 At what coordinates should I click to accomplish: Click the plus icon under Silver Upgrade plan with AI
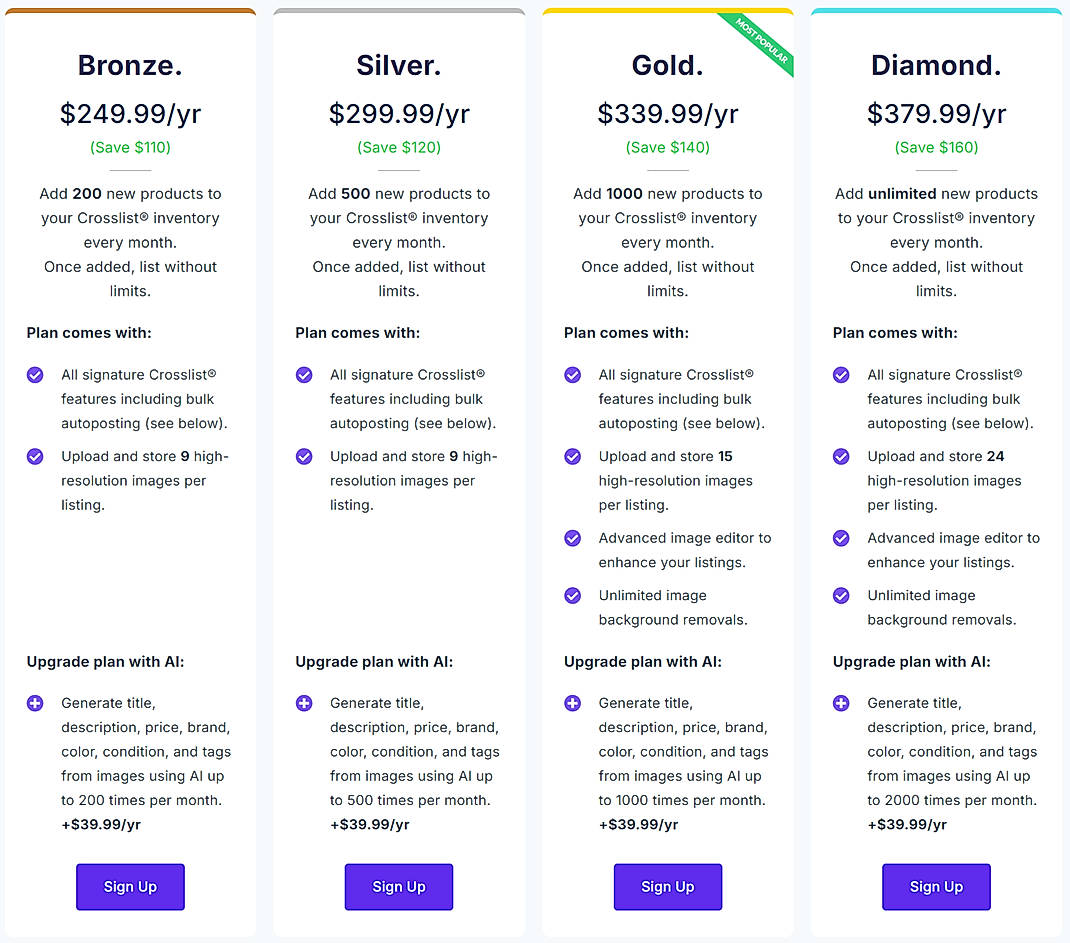click(x=303, y=703)
